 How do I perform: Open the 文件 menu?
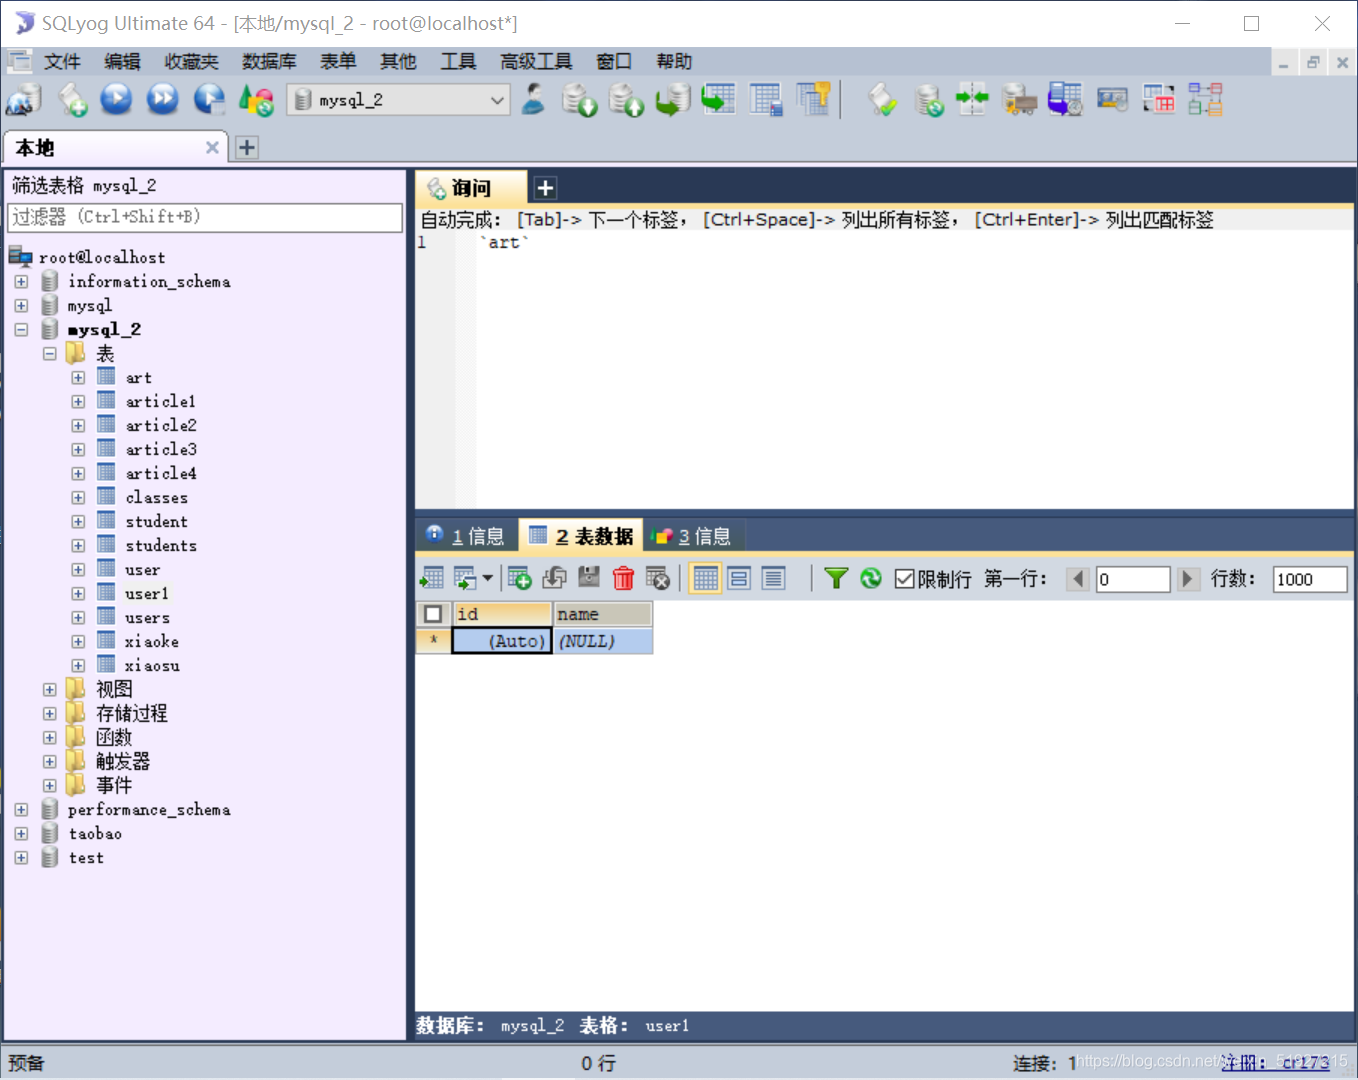coord(62,62)
